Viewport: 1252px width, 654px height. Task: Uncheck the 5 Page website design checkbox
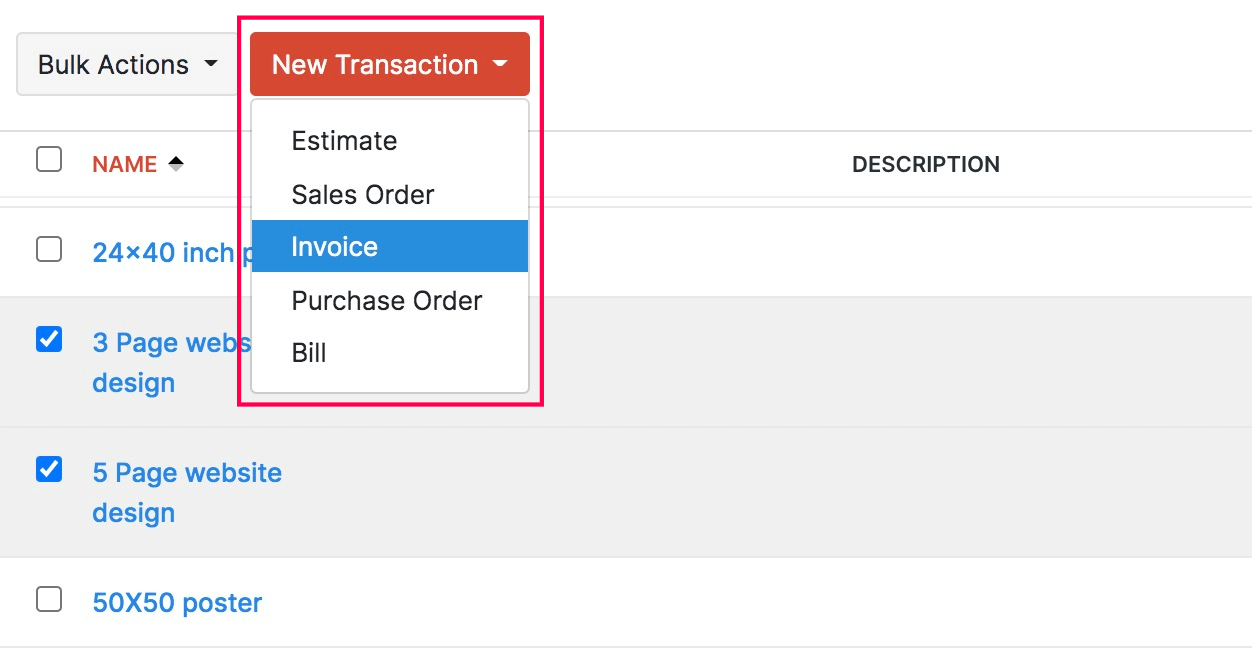[48, 469]
